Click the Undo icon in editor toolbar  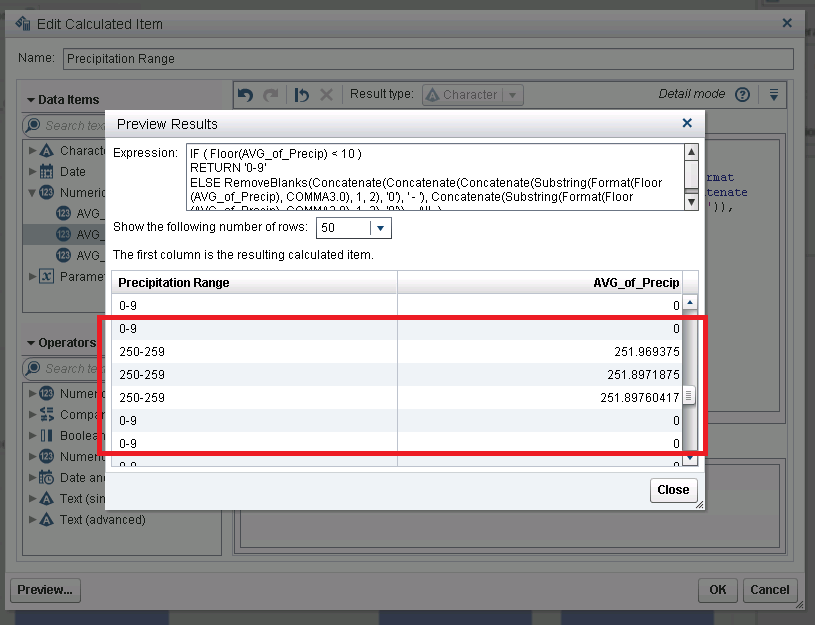point(245,95)
